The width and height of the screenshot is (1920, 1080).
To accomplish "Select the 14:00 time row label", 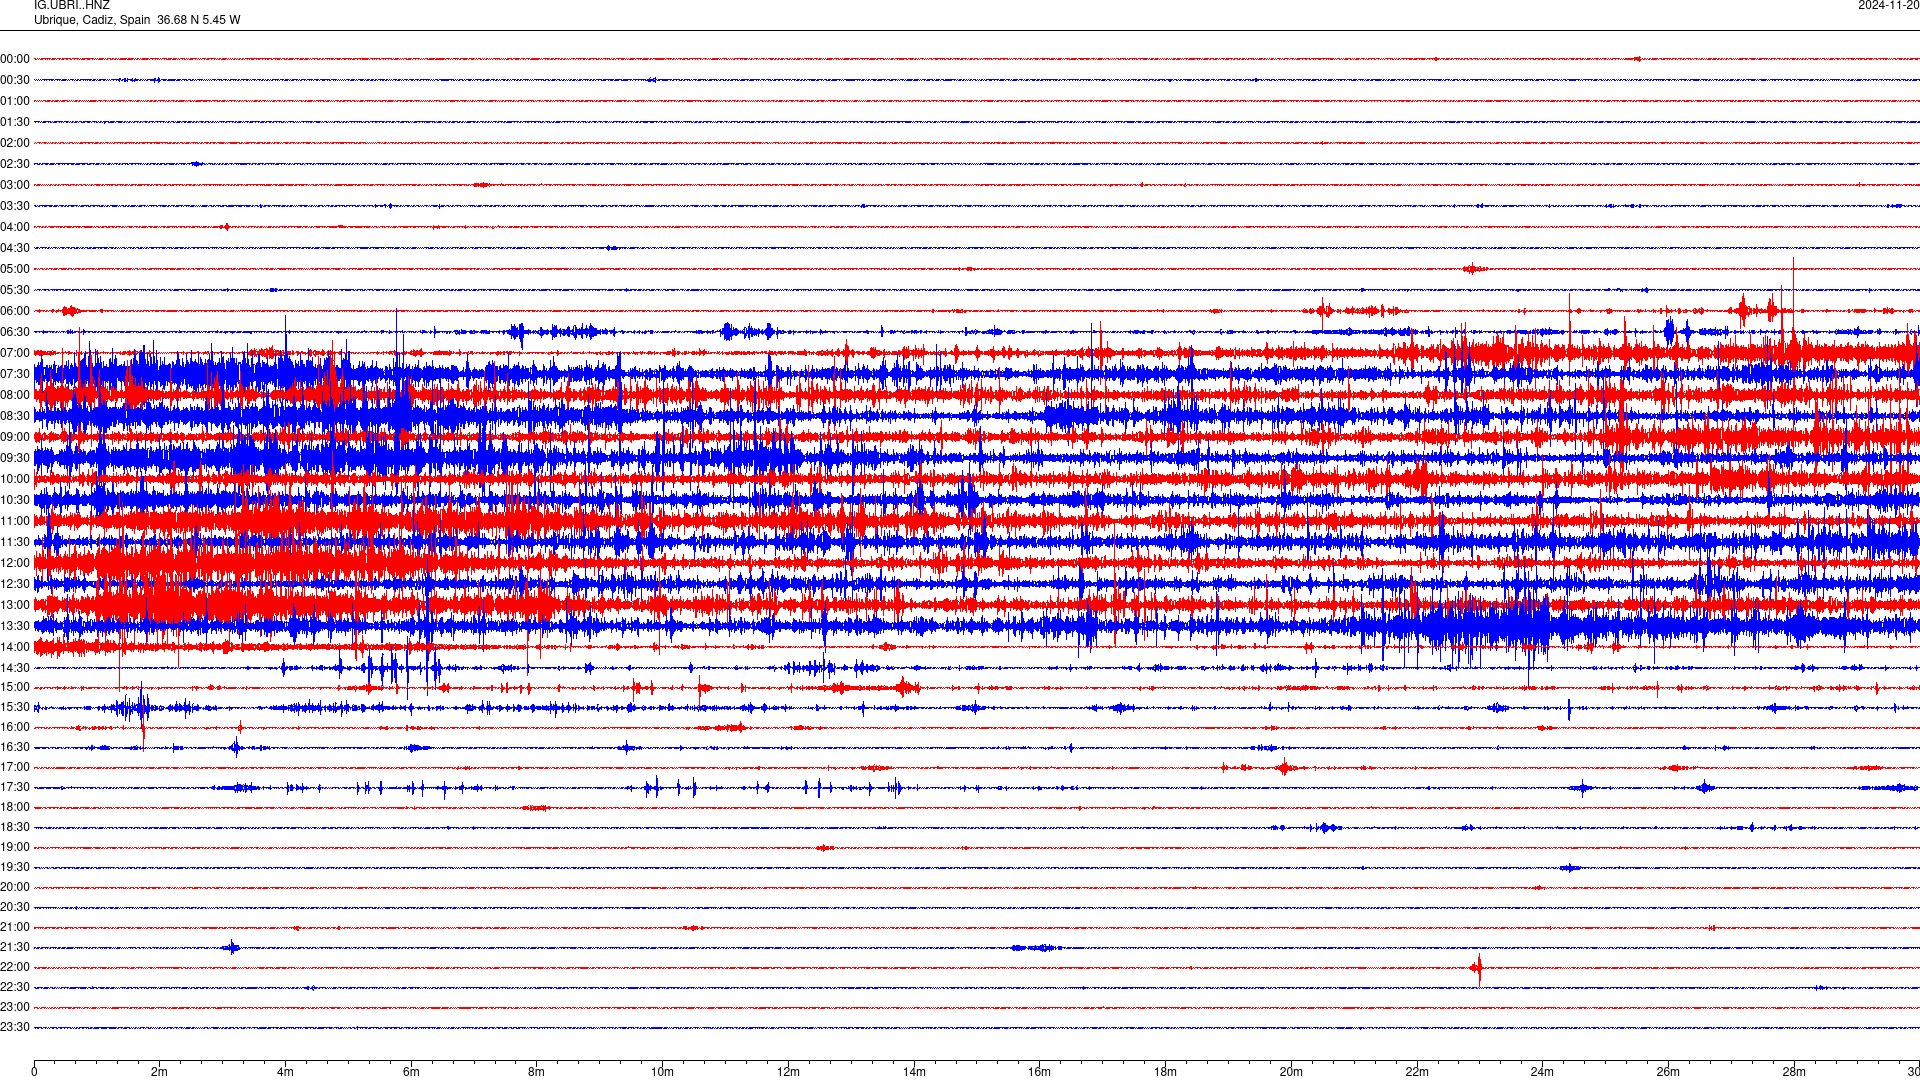I will [x=15, y=647].
